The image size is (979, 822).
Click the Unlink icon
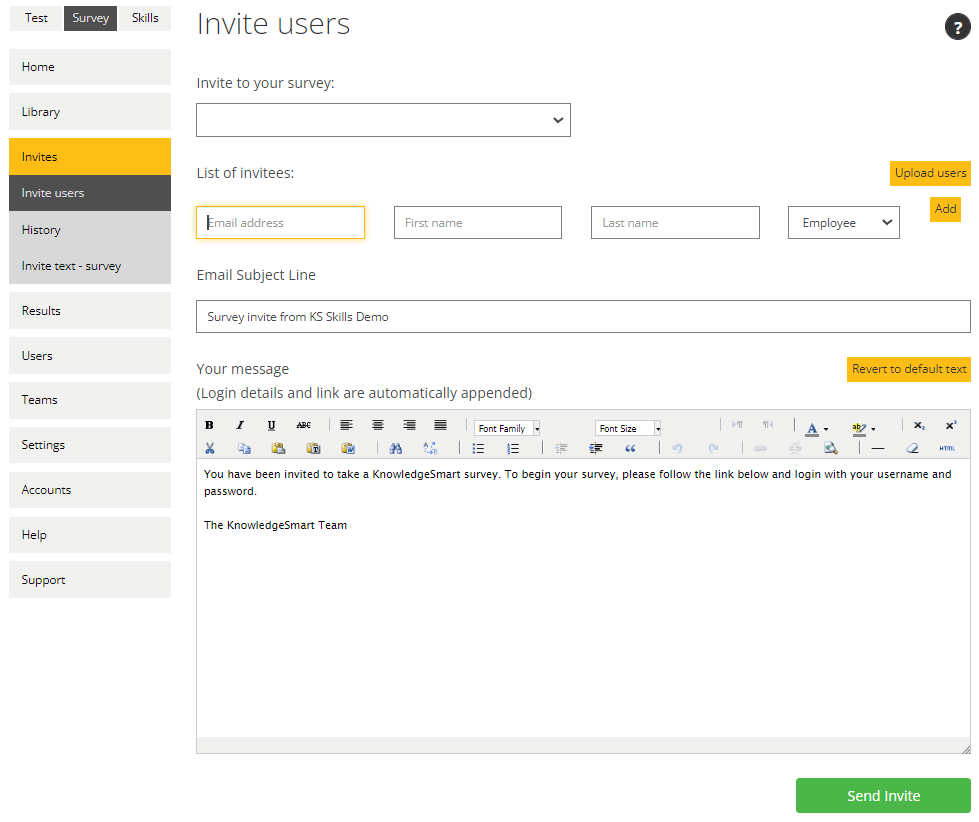click(x=795, y=448)
